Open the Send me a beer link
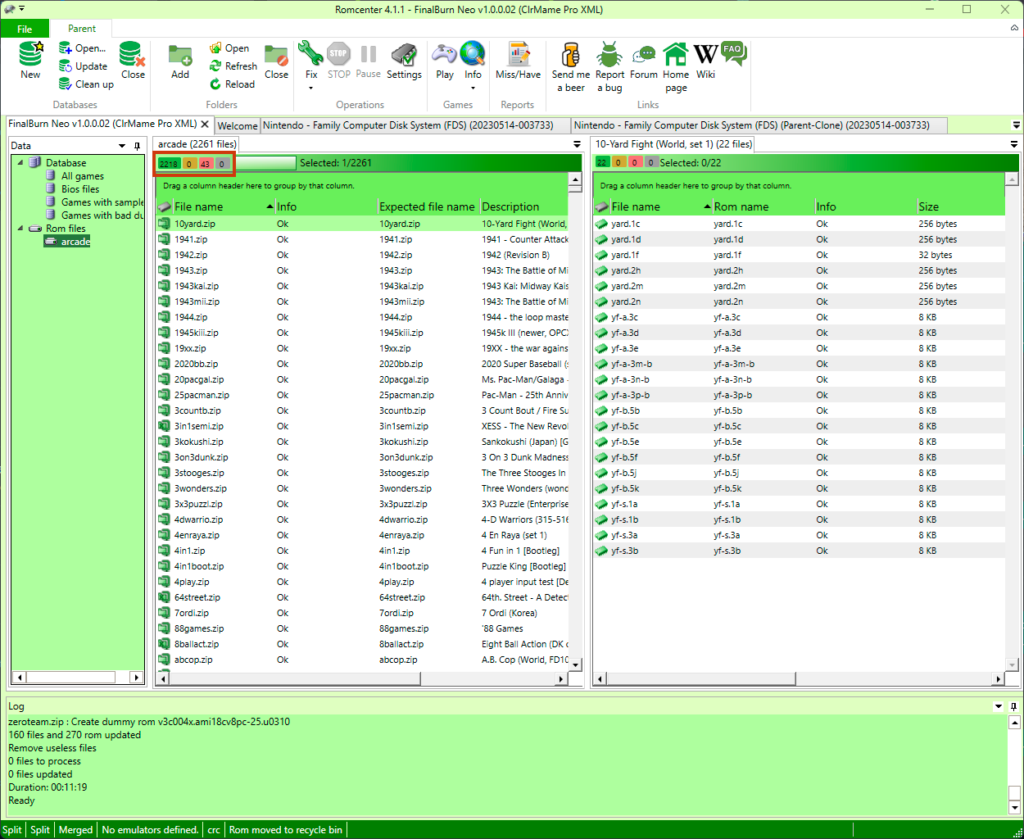Screen dimensions: 1024x839 (x=571, y=67)
